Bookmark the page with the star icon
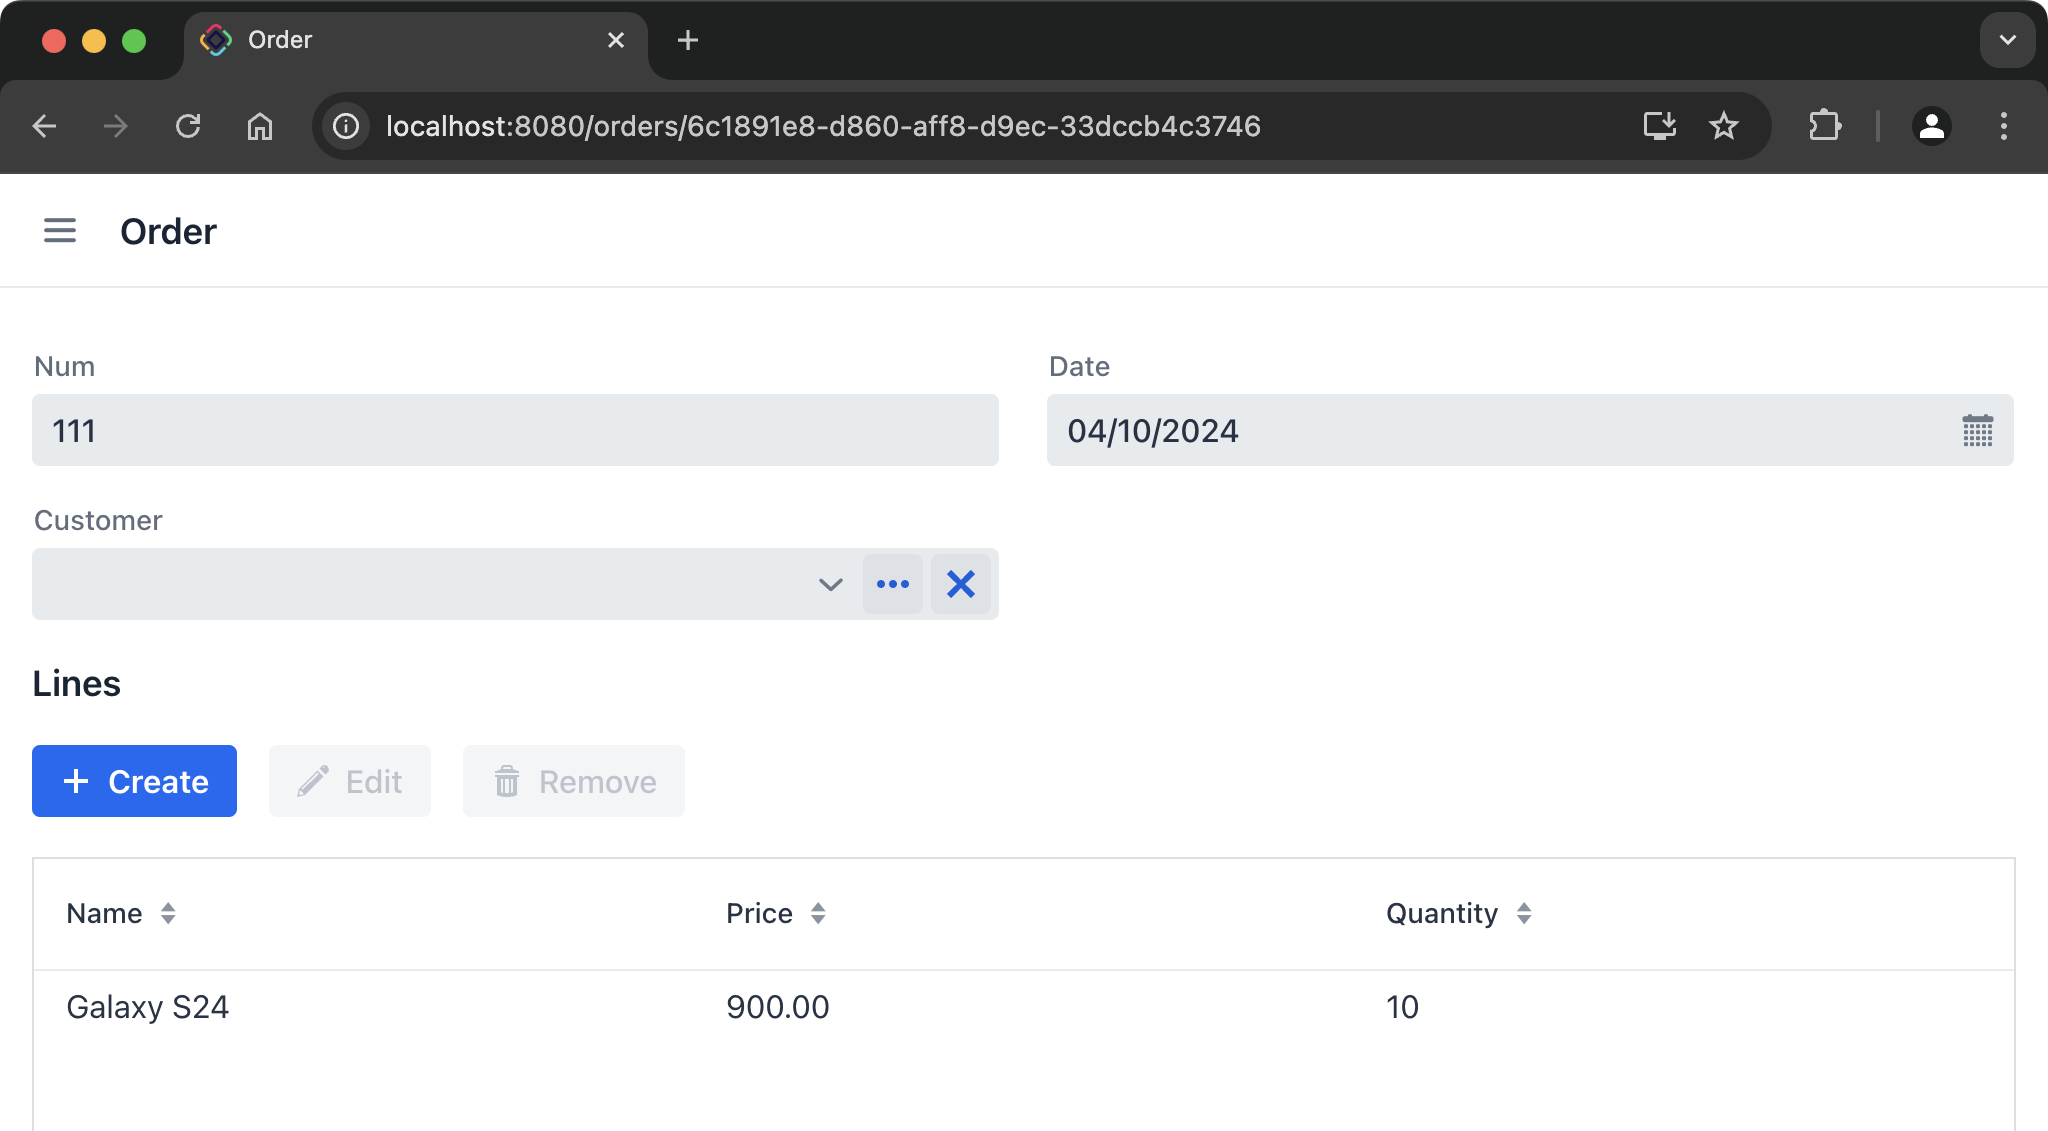The width and height of the screenshot is (2048, 1131). pos(1723,126)
